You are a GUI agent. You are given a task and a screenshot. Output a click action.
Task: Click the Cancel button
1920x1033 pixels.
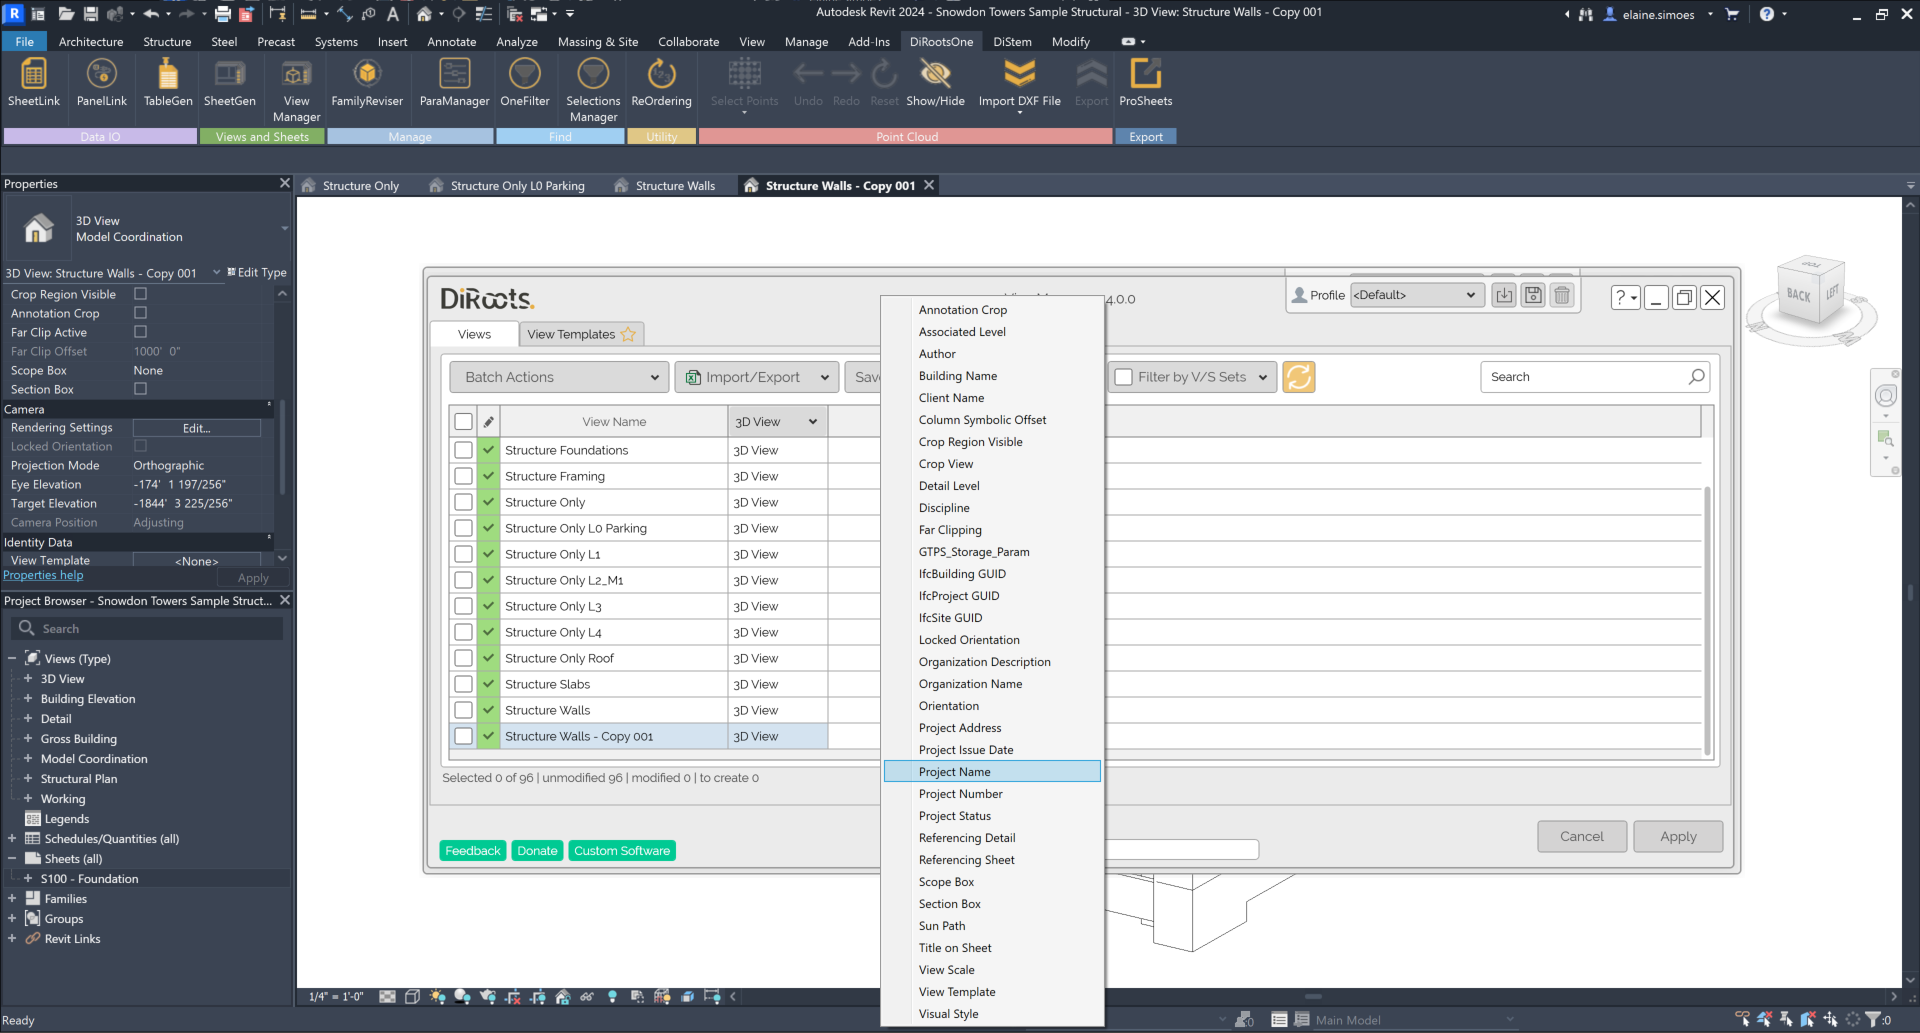click(x=1581, y=837)
